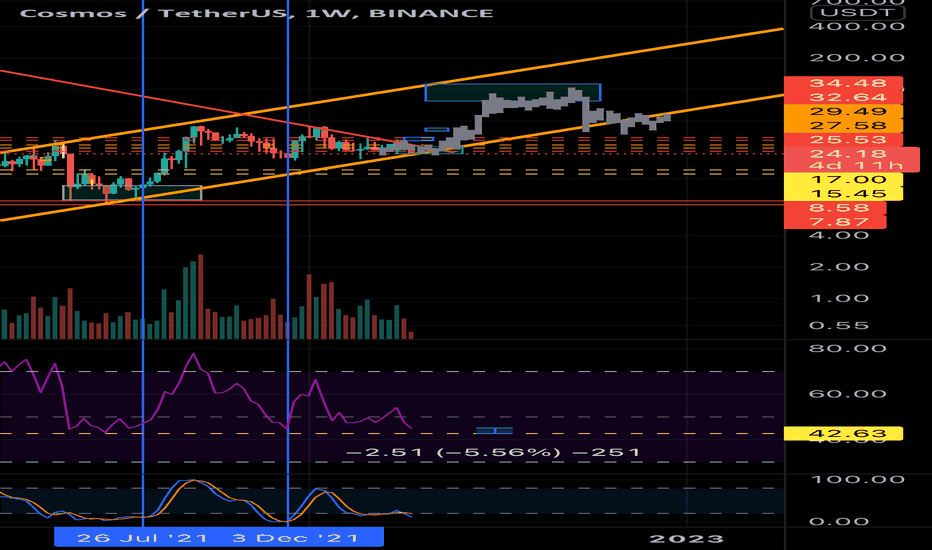Click the 7.87 red price label
The width and height of the screenshot is (932, 550).
835,222
